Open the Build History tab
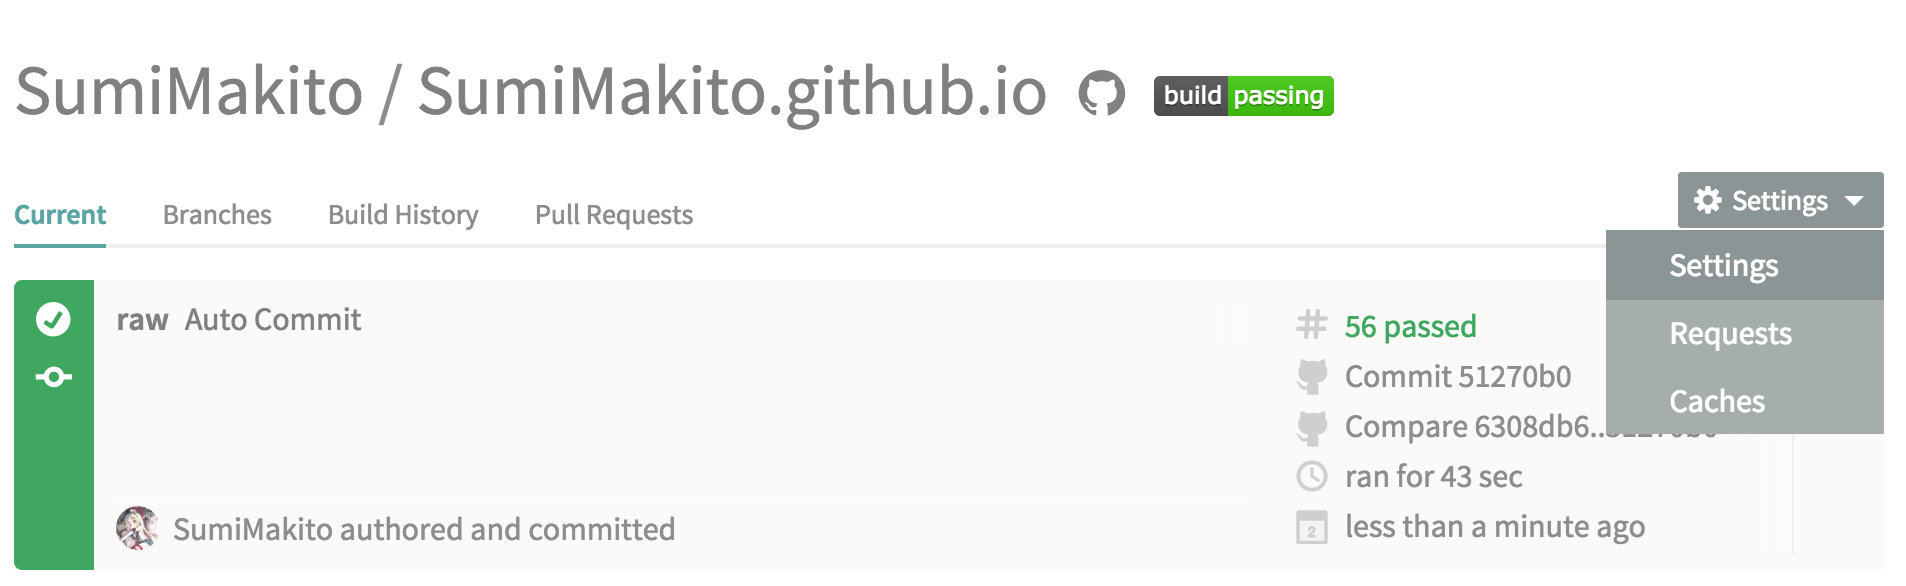 (403, 215)
